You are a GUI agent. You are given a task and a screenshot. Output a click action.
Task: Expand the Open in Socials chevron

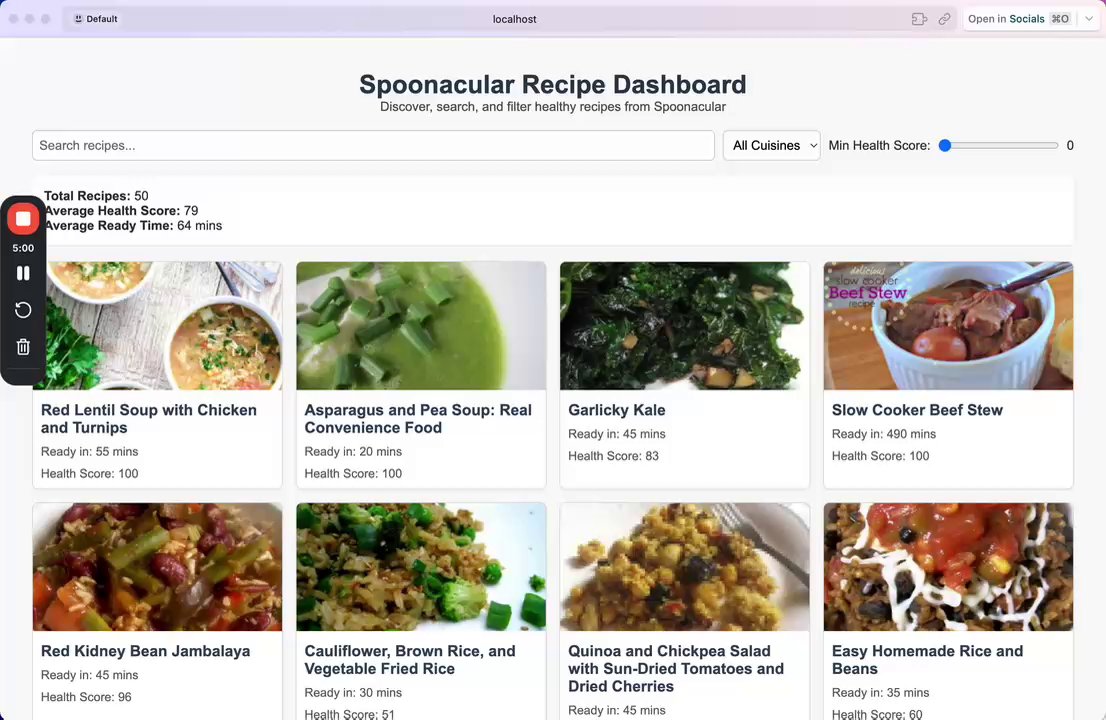tap(1089, 19)
